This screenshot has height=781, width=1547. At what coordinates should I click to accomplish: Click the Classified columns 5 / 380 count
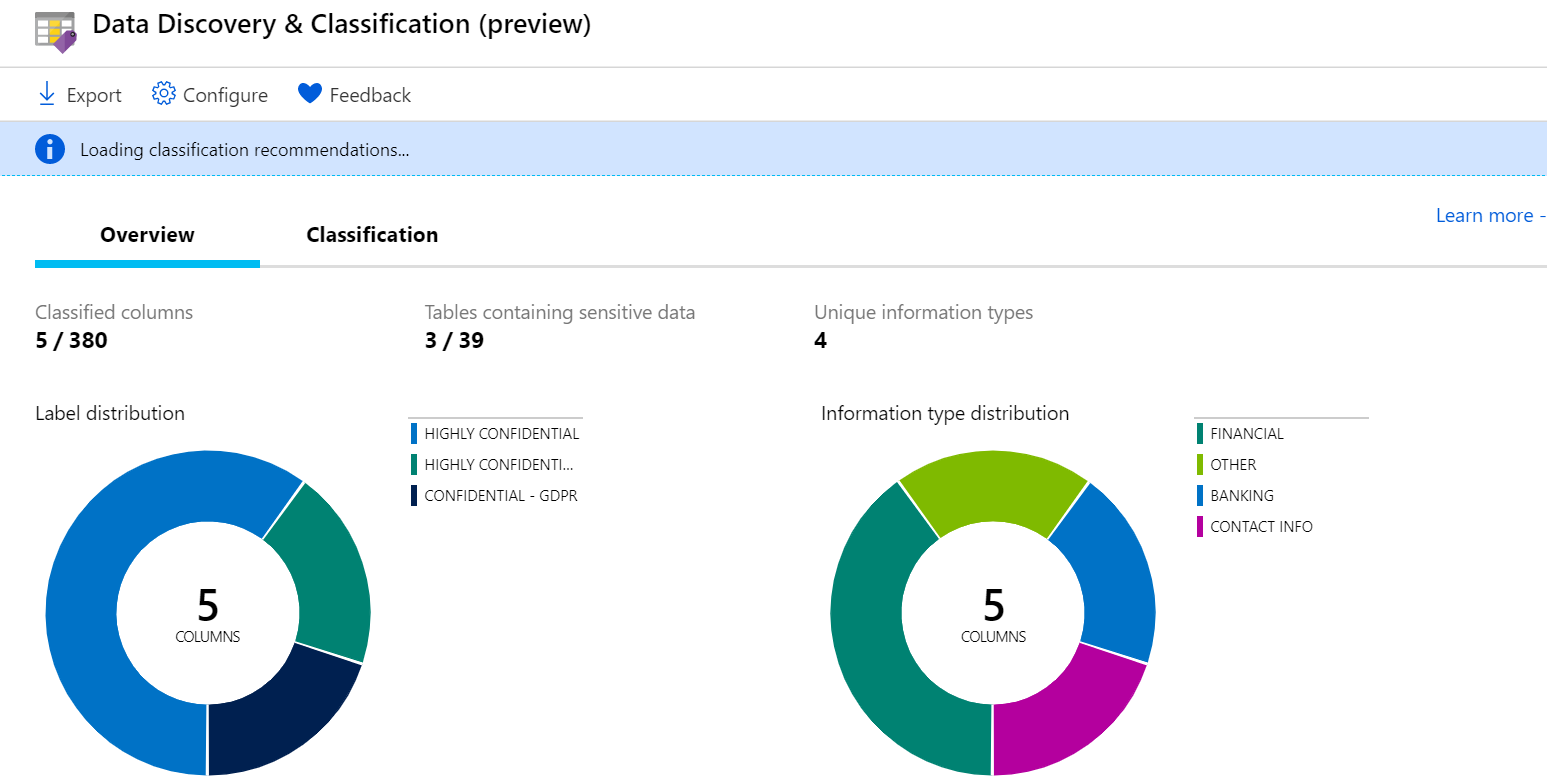[71, 341]
